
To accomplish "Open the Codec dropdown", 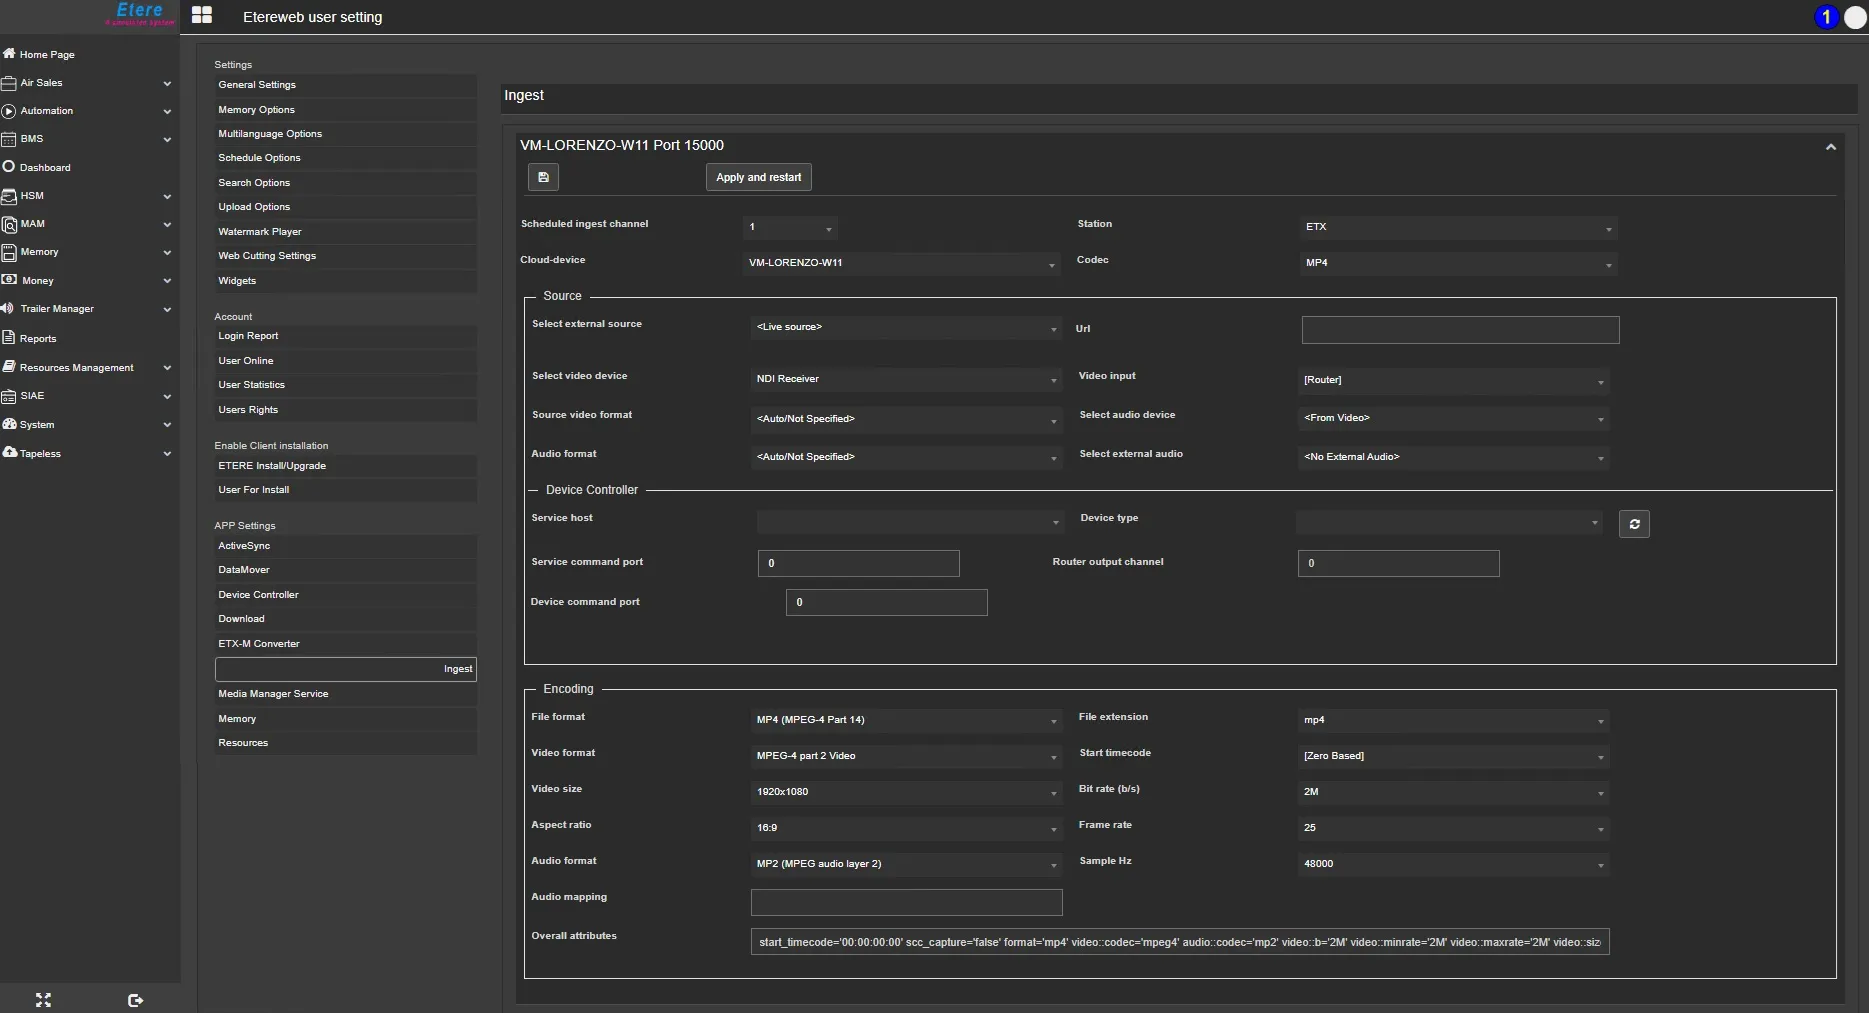I will point(1458,263).
